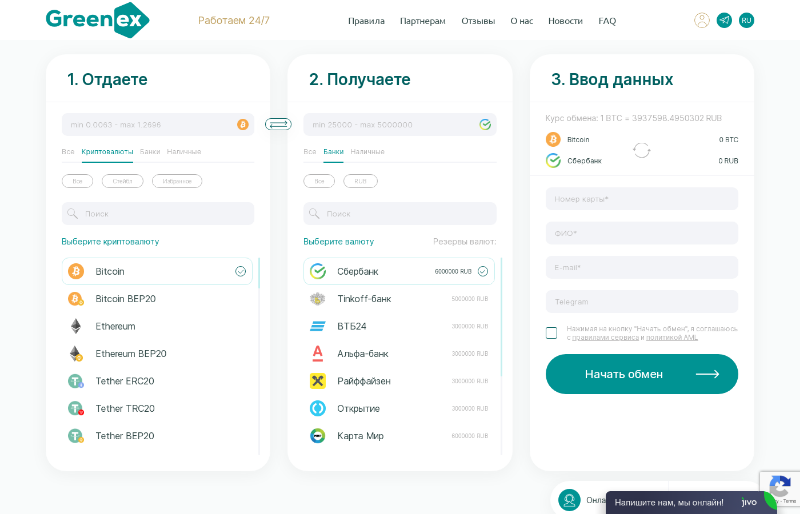This screenshot has width=800, height=514.
Task: Click the Greenex logo
Action: click(x=96, y=20)
